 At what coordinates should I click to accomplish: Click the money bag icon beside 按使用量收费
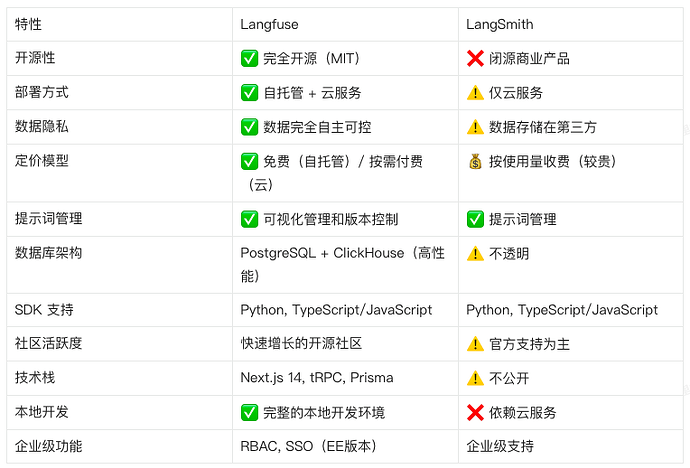[x=475, y=160]
